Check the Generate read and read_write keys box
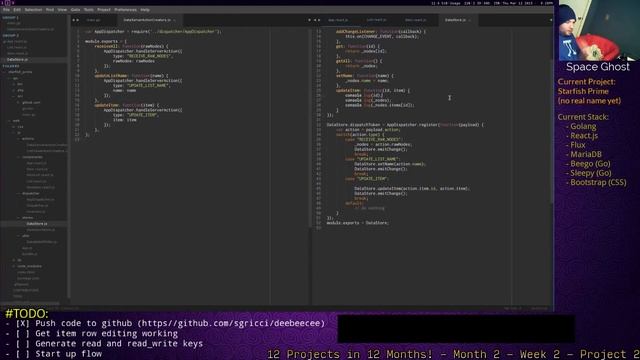 (x=22, y=344)
